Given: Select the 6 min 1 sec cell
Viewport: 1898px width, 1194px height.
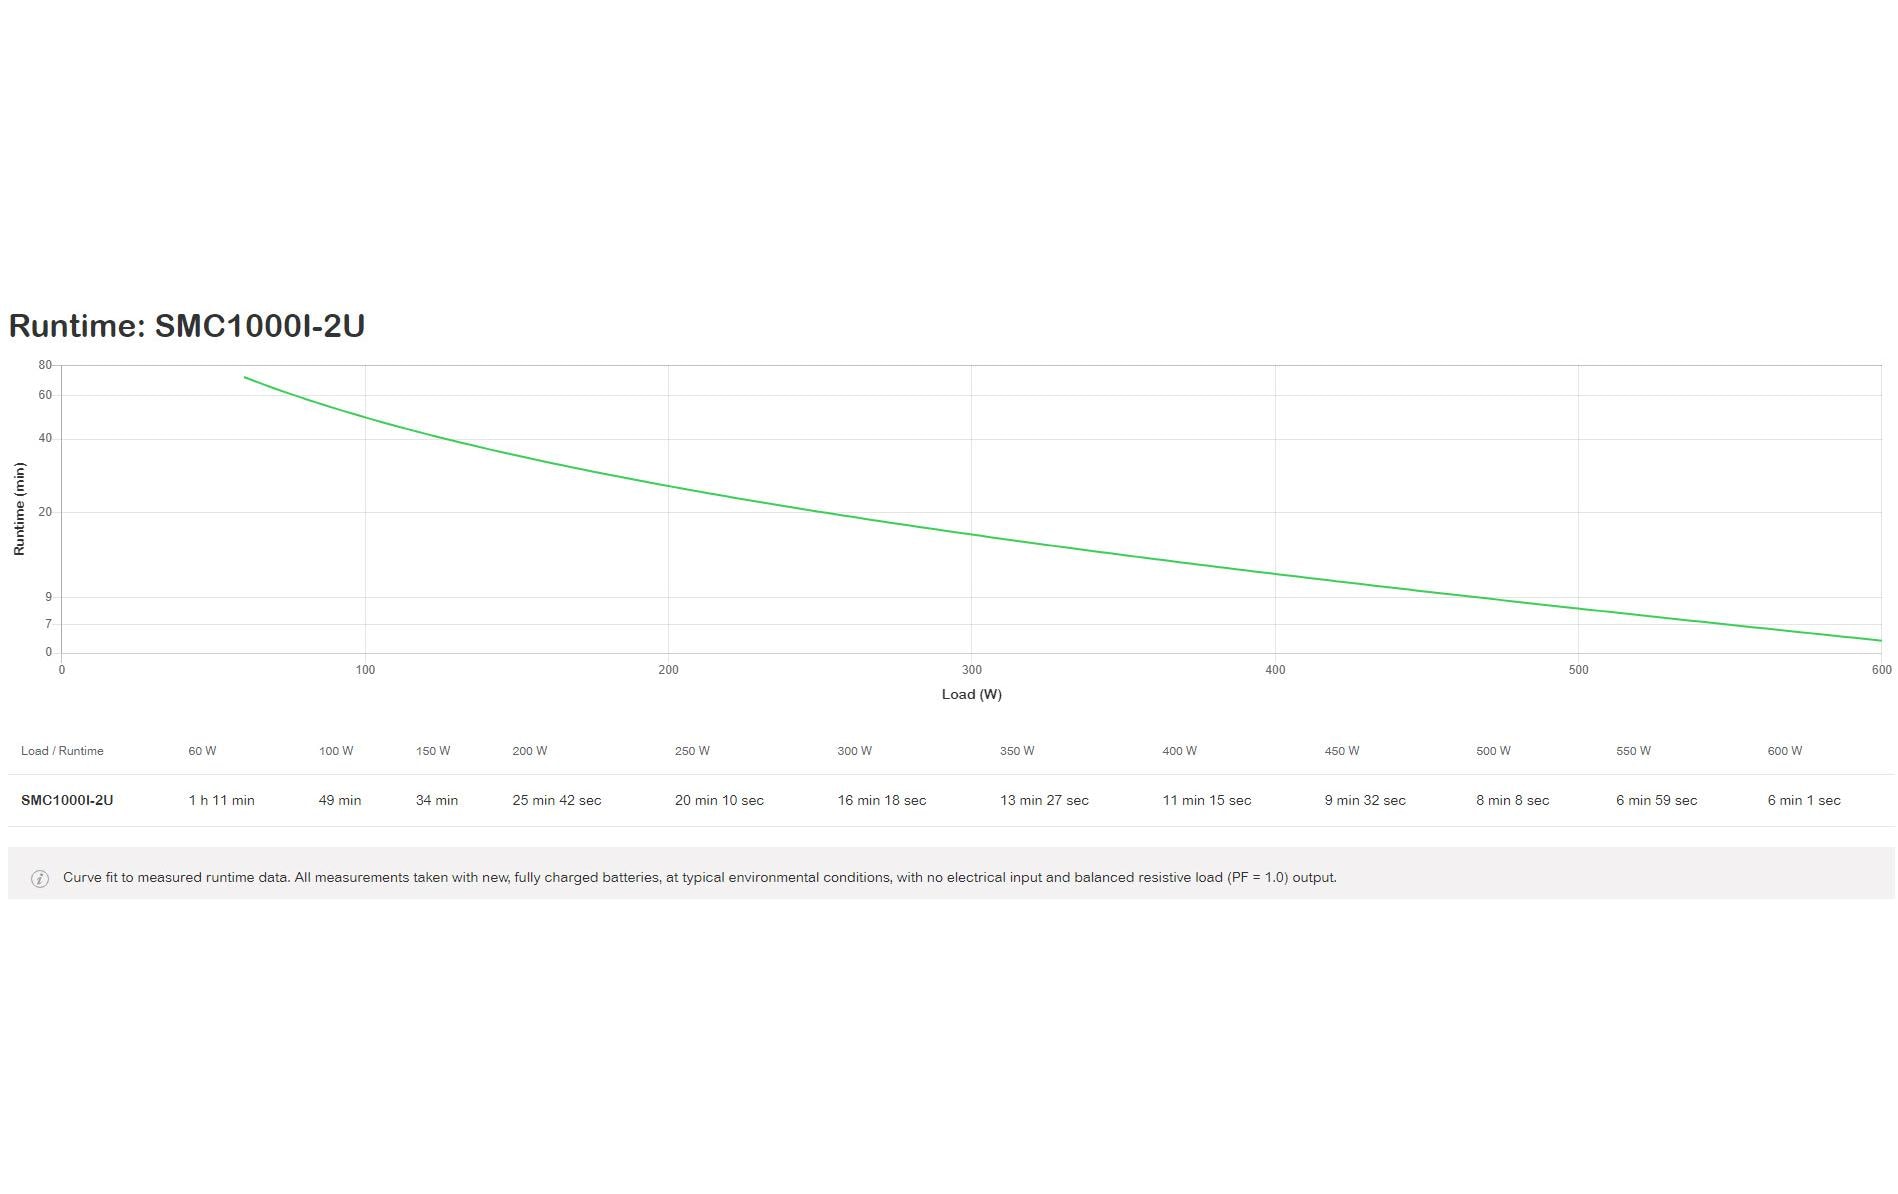Looking at the screenshot, I should 1803,800.
